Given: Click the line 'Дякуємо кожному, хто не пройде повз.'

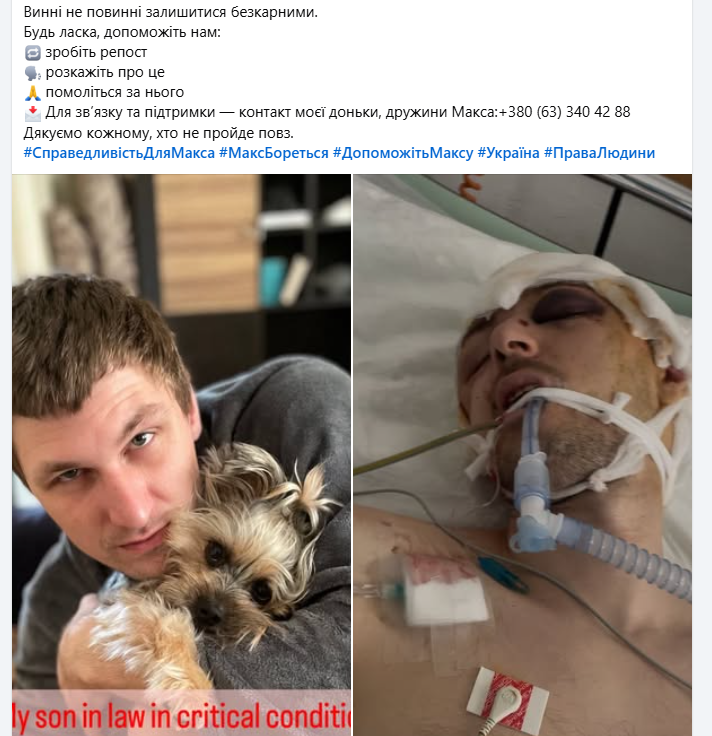Looking at the screenshot, I should (159, 133).
